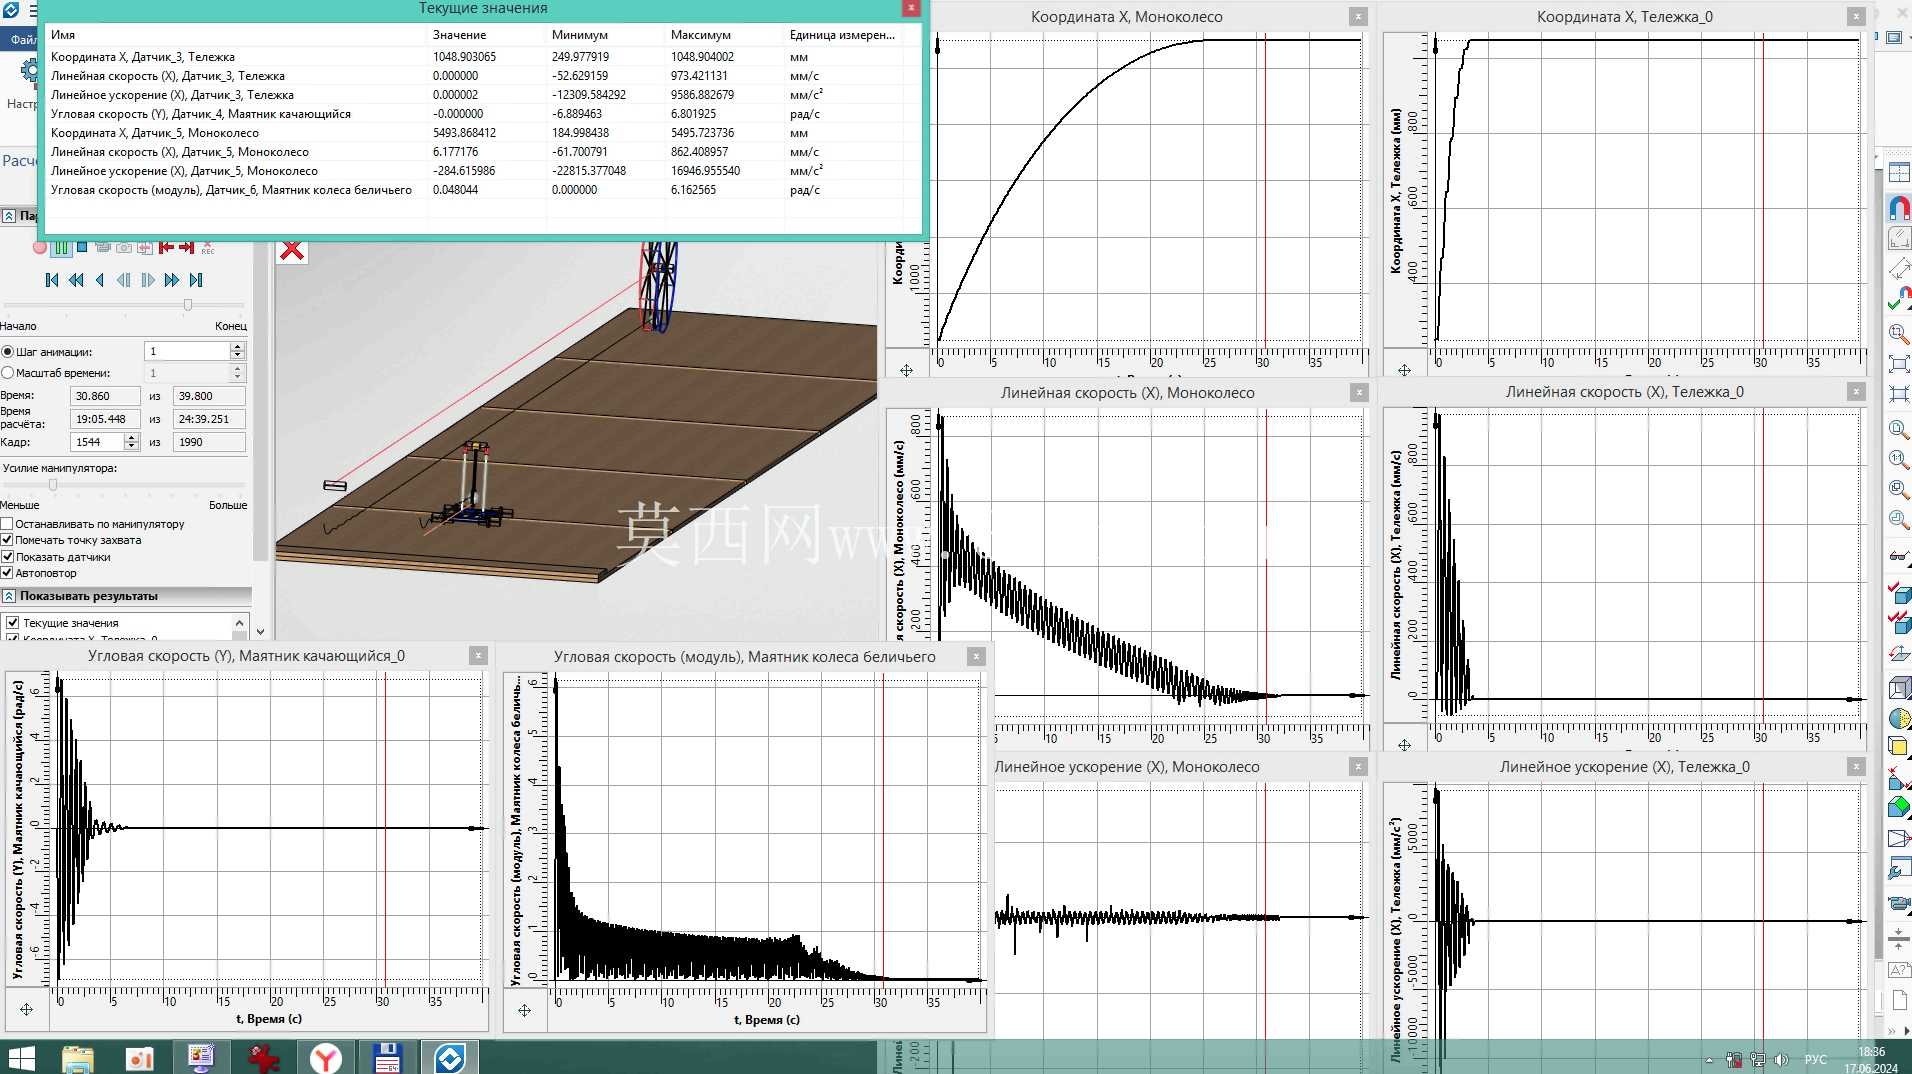The width and height of the screenshot is (1912, 1074).
Task: Click the pause animation button
Action: pos(61,247)
